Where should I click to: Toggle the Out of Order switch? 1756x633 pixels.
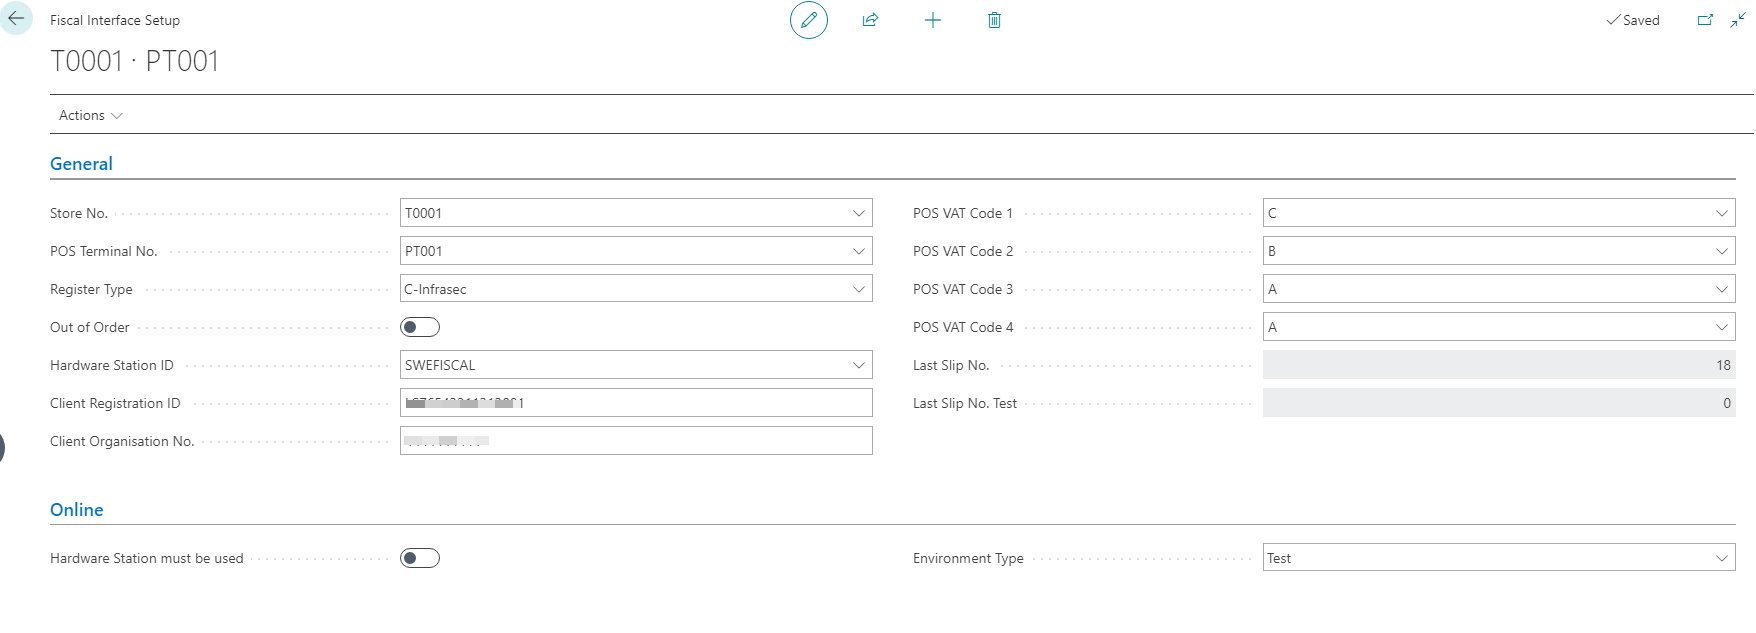[x=420, y=327]
